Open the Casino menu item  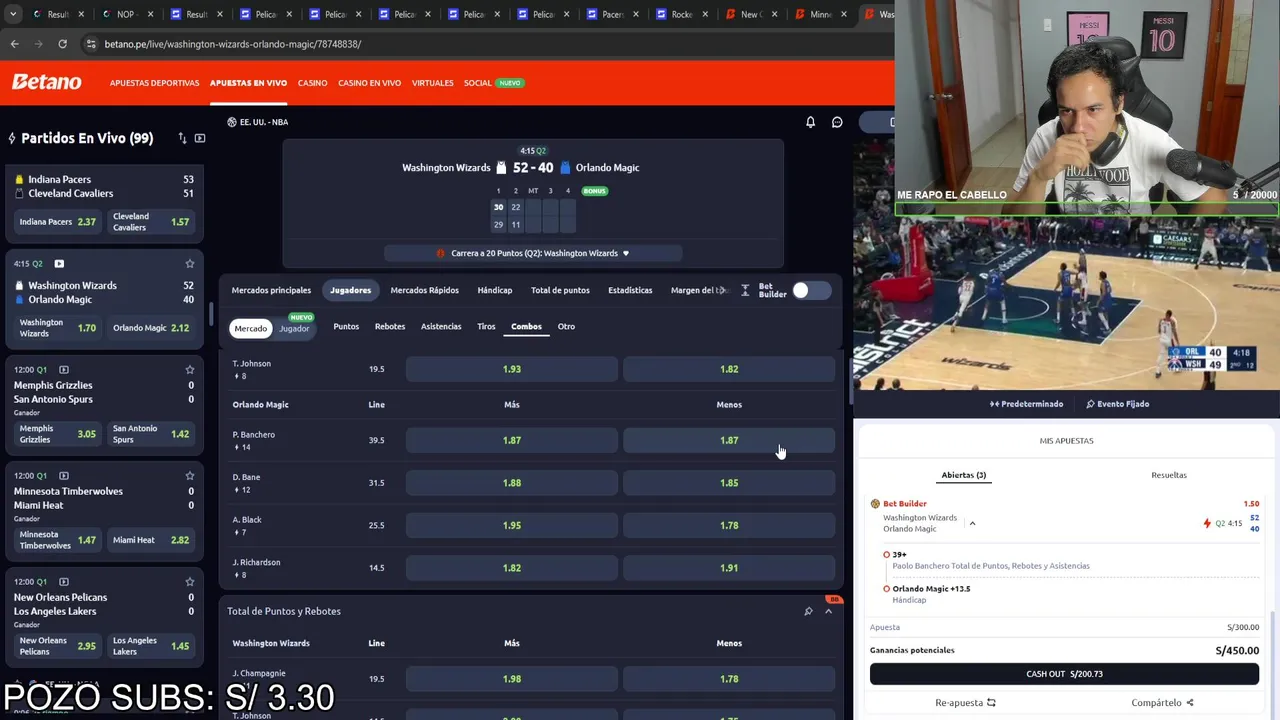click(x=312, y=83)
